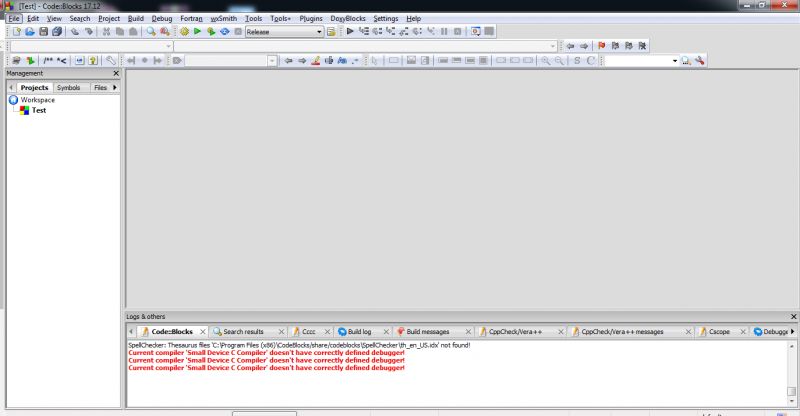Open the code completion function dropdown
This screenshot has width=800, height=416.
point(553,46)
